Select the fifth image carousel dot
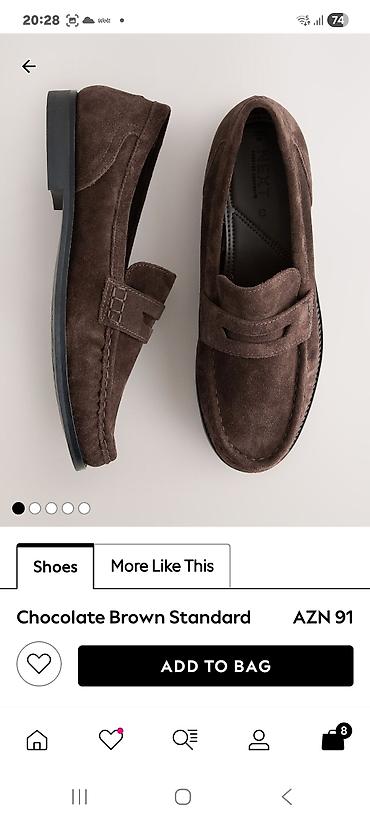Viewport: 370px width, 822px height. click(x=84, y=508)
